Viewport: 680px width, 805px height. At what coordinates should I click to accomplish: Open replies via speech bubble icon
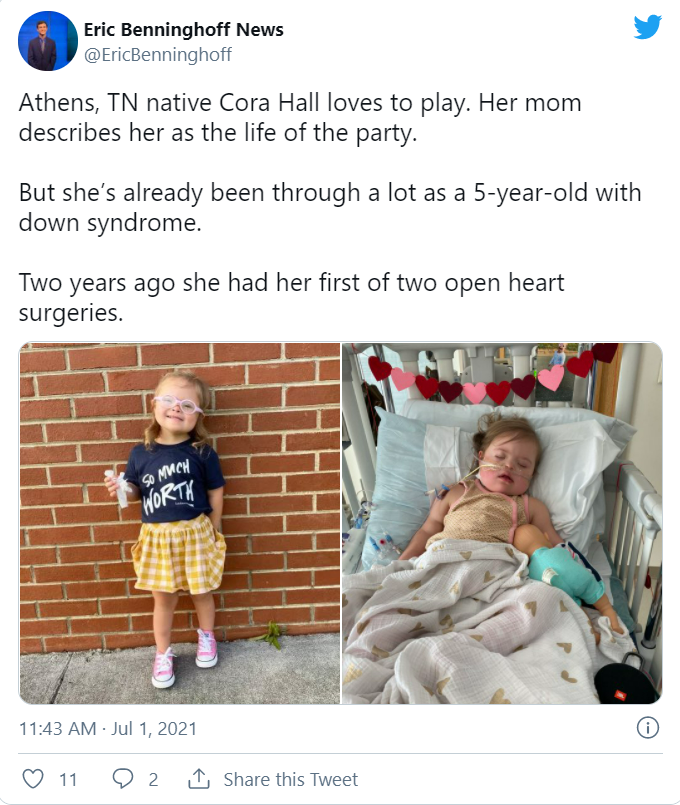123,779
